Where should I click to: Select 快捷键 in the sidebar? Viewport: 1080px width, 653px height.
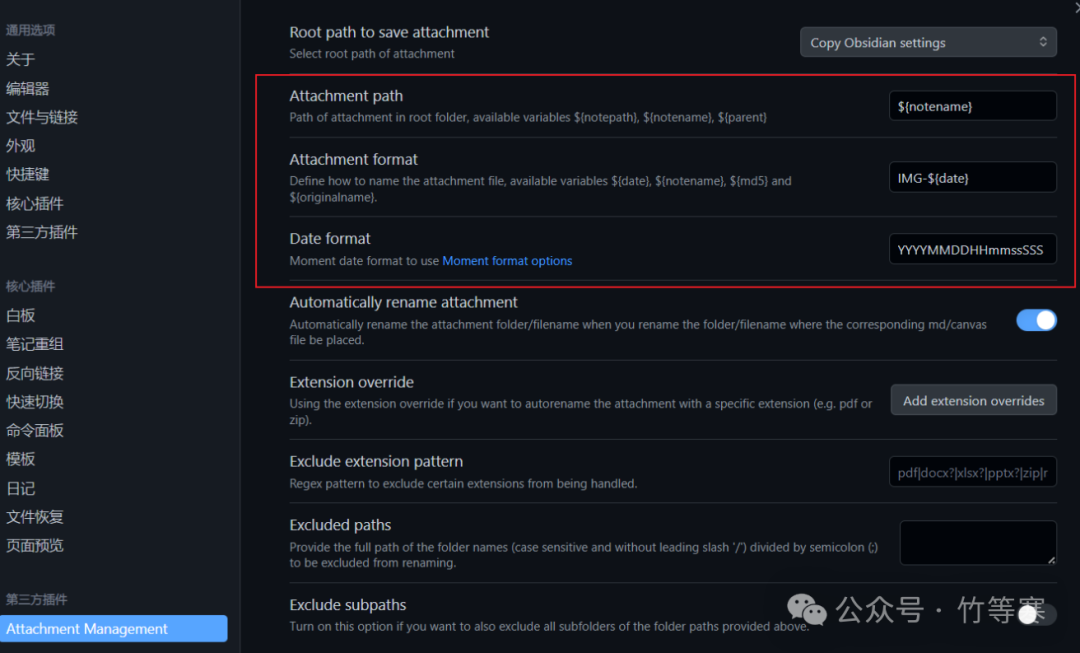click(28, 174)
